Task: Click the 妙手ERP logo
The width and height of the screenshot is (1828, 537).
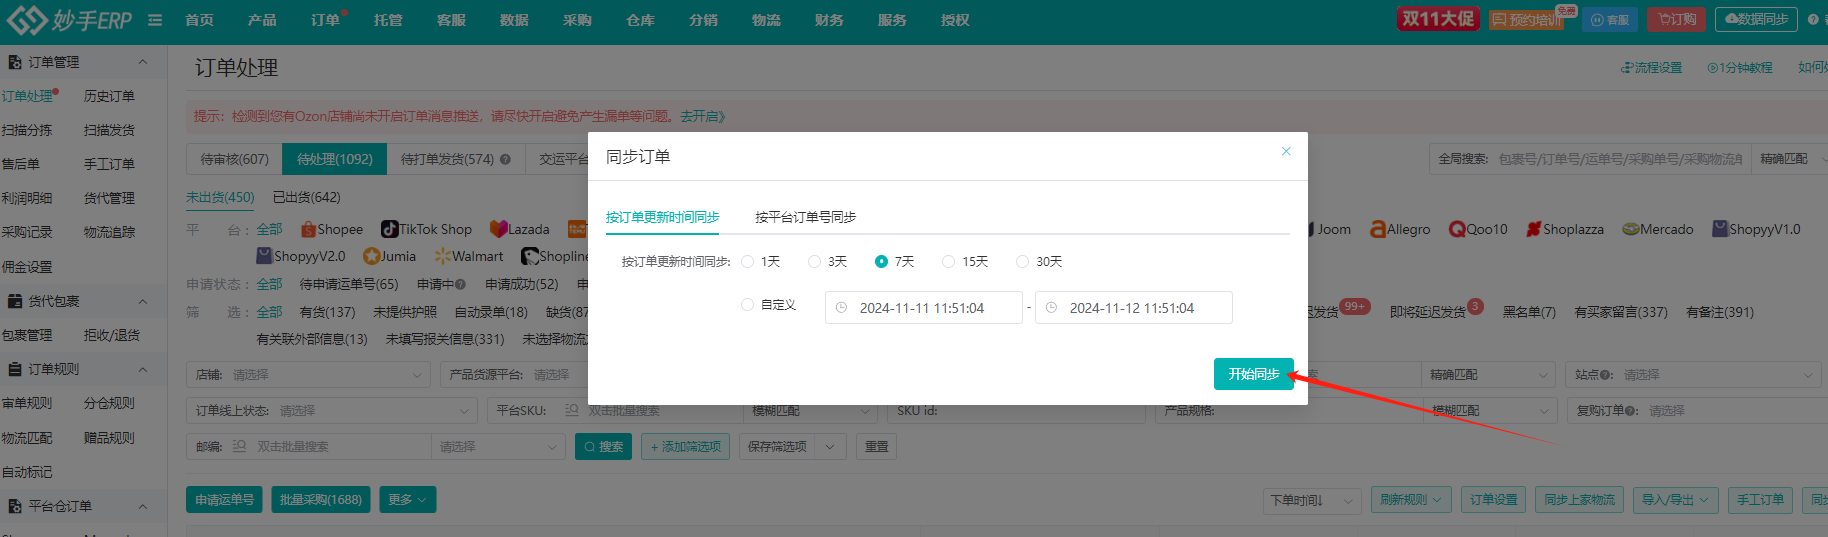Action: tap(69, 20)
